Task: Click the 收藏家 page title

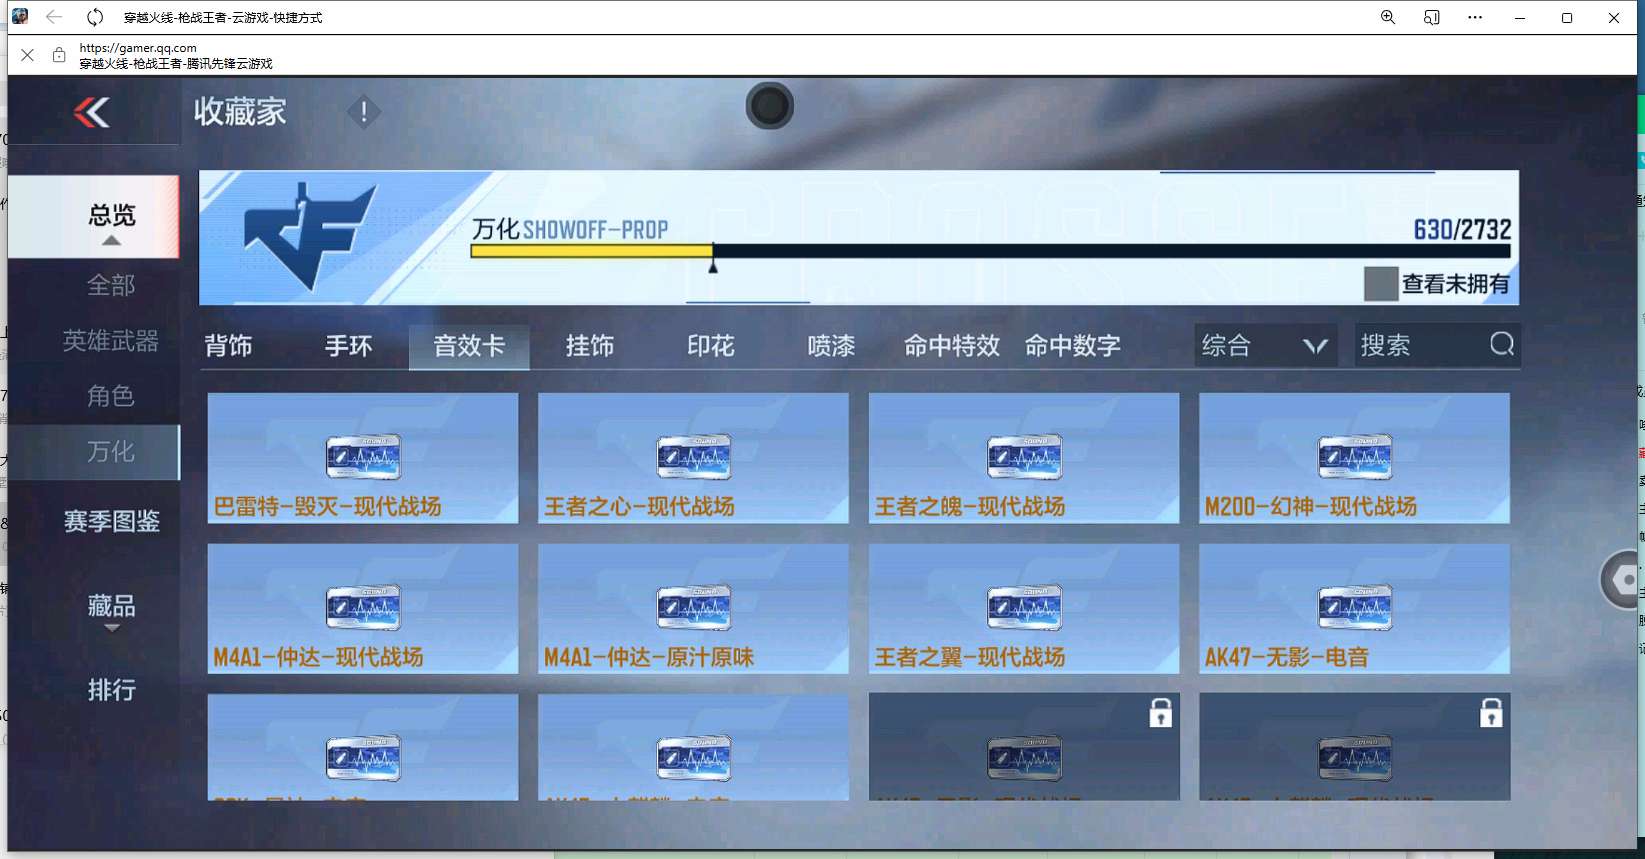Action: pos(240,111)
